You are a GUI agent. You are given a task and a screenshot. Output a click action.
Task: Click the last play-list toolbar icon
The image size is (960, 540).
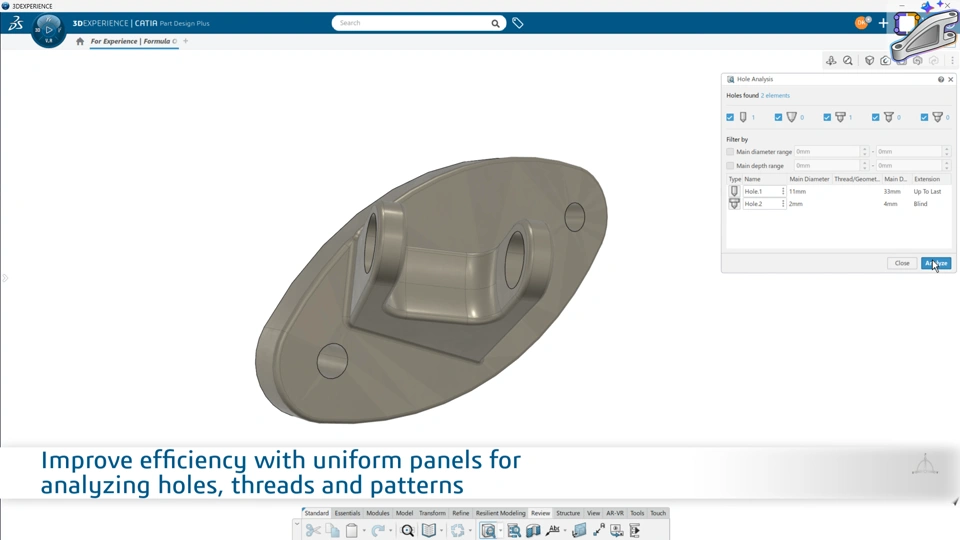635,530
